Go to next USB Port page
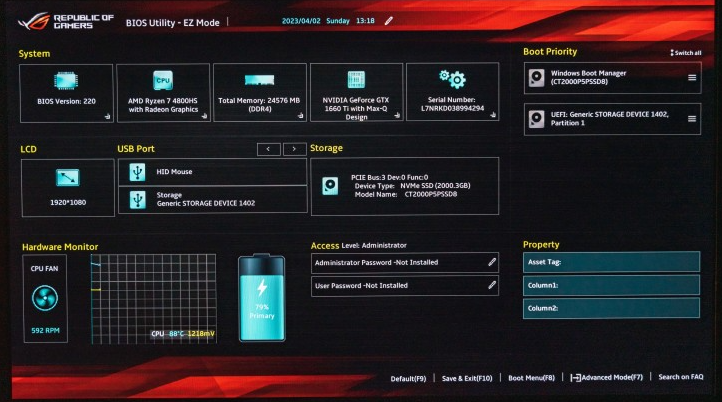Viewport: 722px width, 402px height. tap(295, 149)
